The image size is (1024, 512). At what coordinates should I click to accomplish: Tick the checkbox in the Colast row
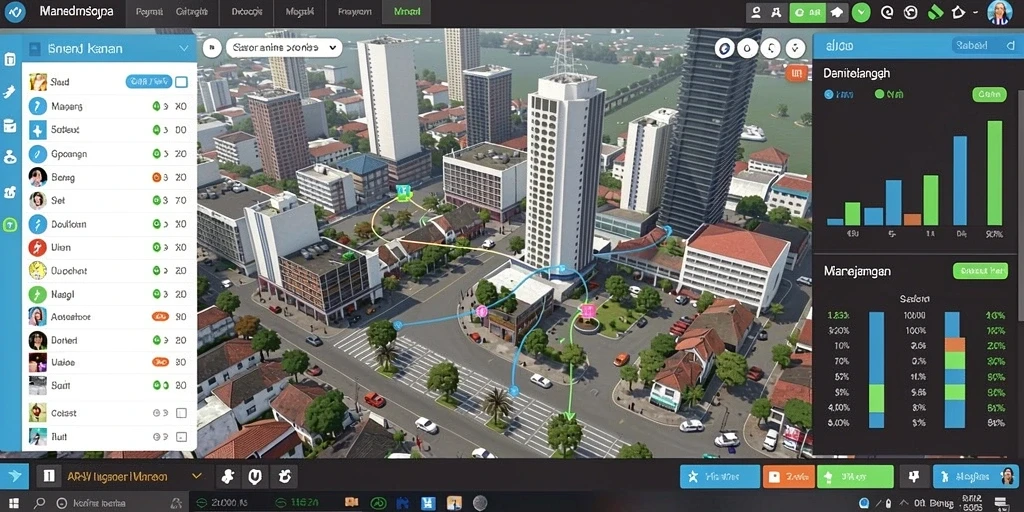pyautogui.click(x=182, y=413)
